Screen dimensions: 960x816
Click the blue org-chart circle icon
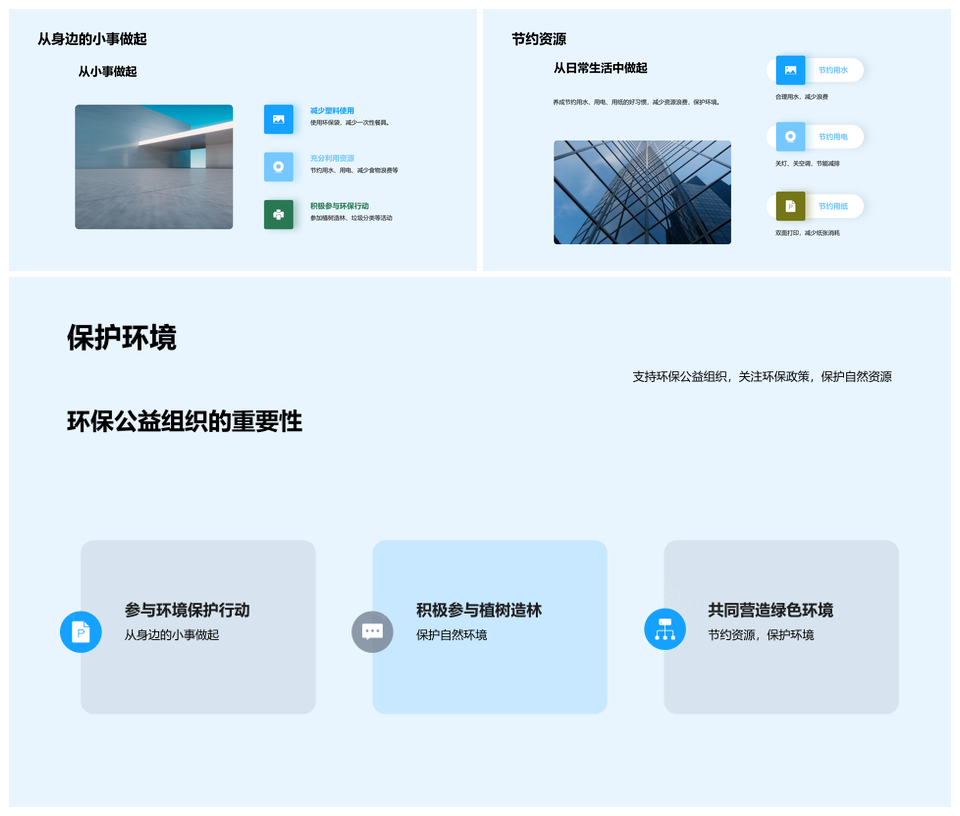click(665, 629)
